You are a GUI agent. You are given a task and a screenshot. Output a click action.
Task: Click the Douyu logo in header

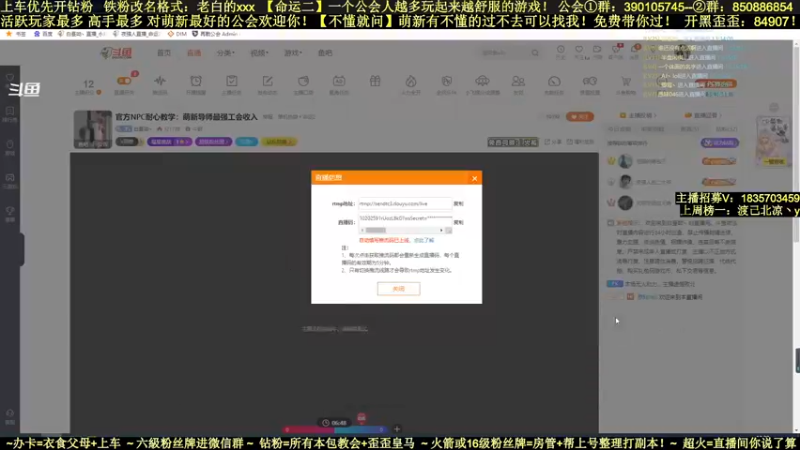tap(116, 53)
